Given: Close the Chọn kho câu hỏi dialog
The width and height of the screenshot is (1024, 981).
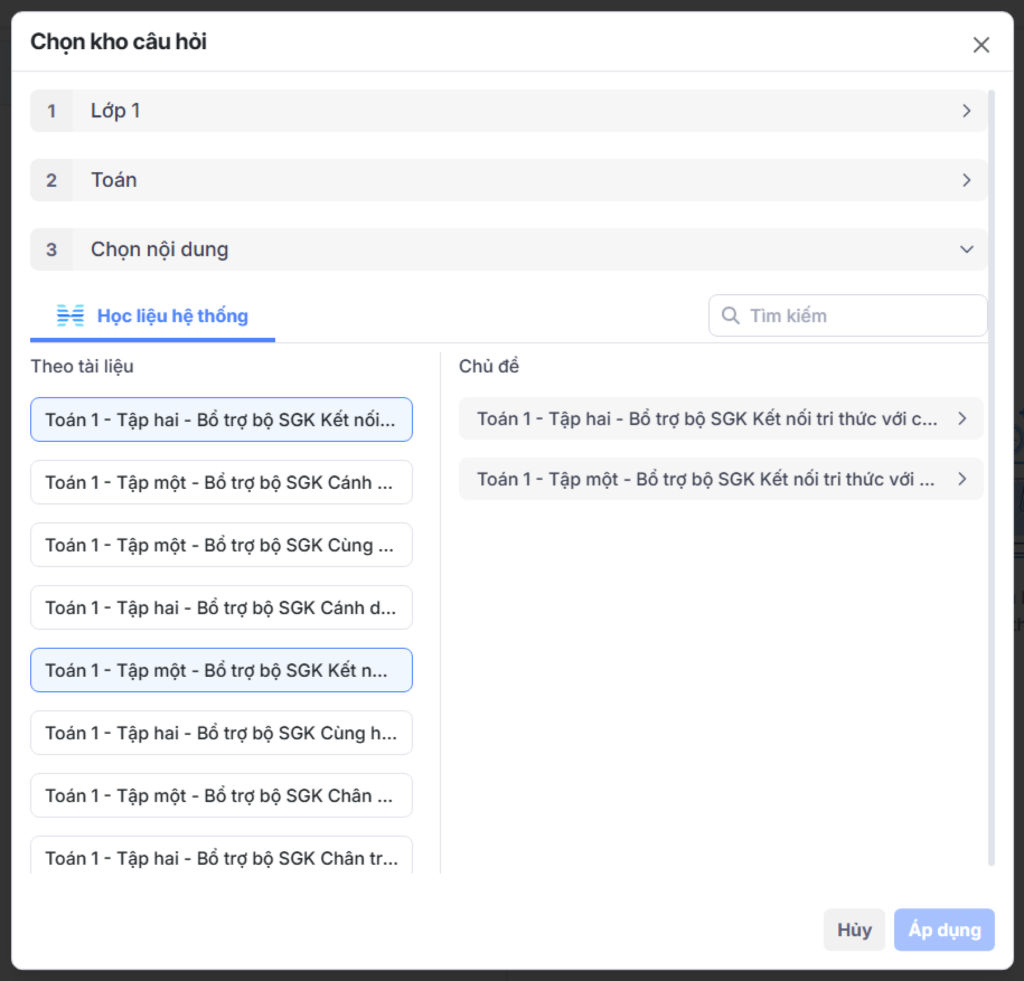Looking at the screenshot, I should 981,45.
